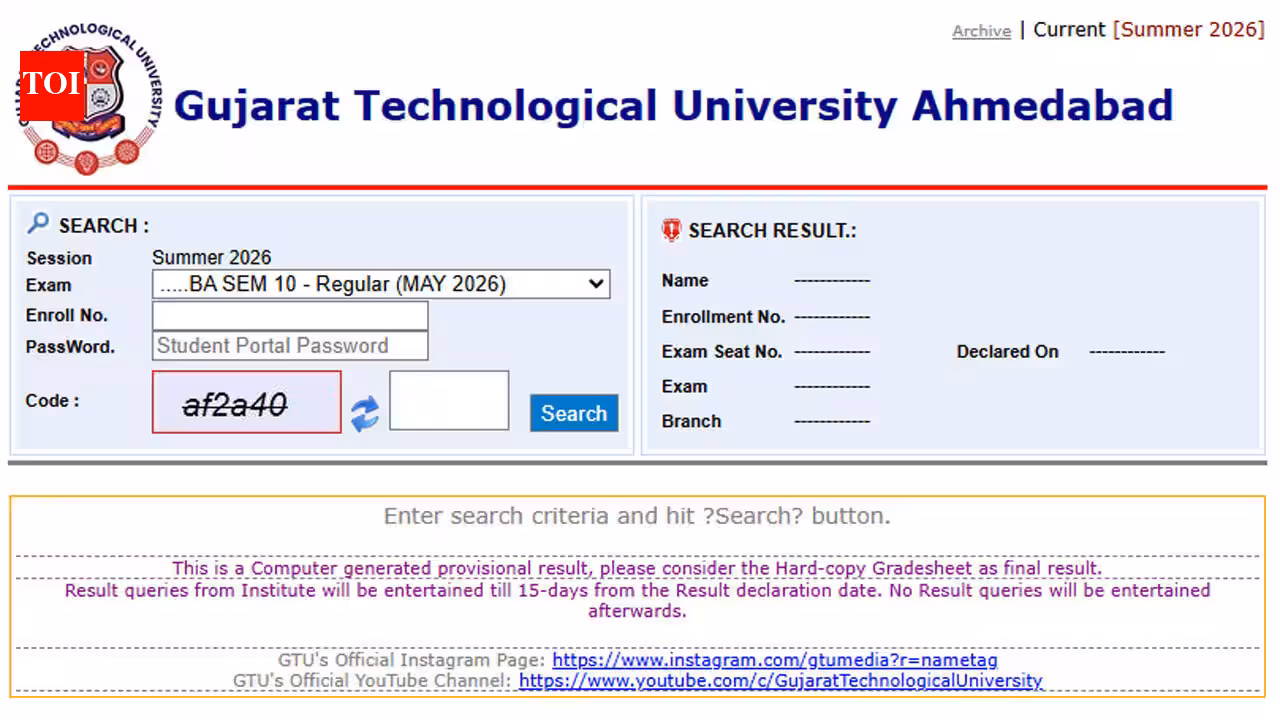This screenshot has height=720, width=1280.
Task: Click the 'Branch' result label
Action: coord(691,422)
